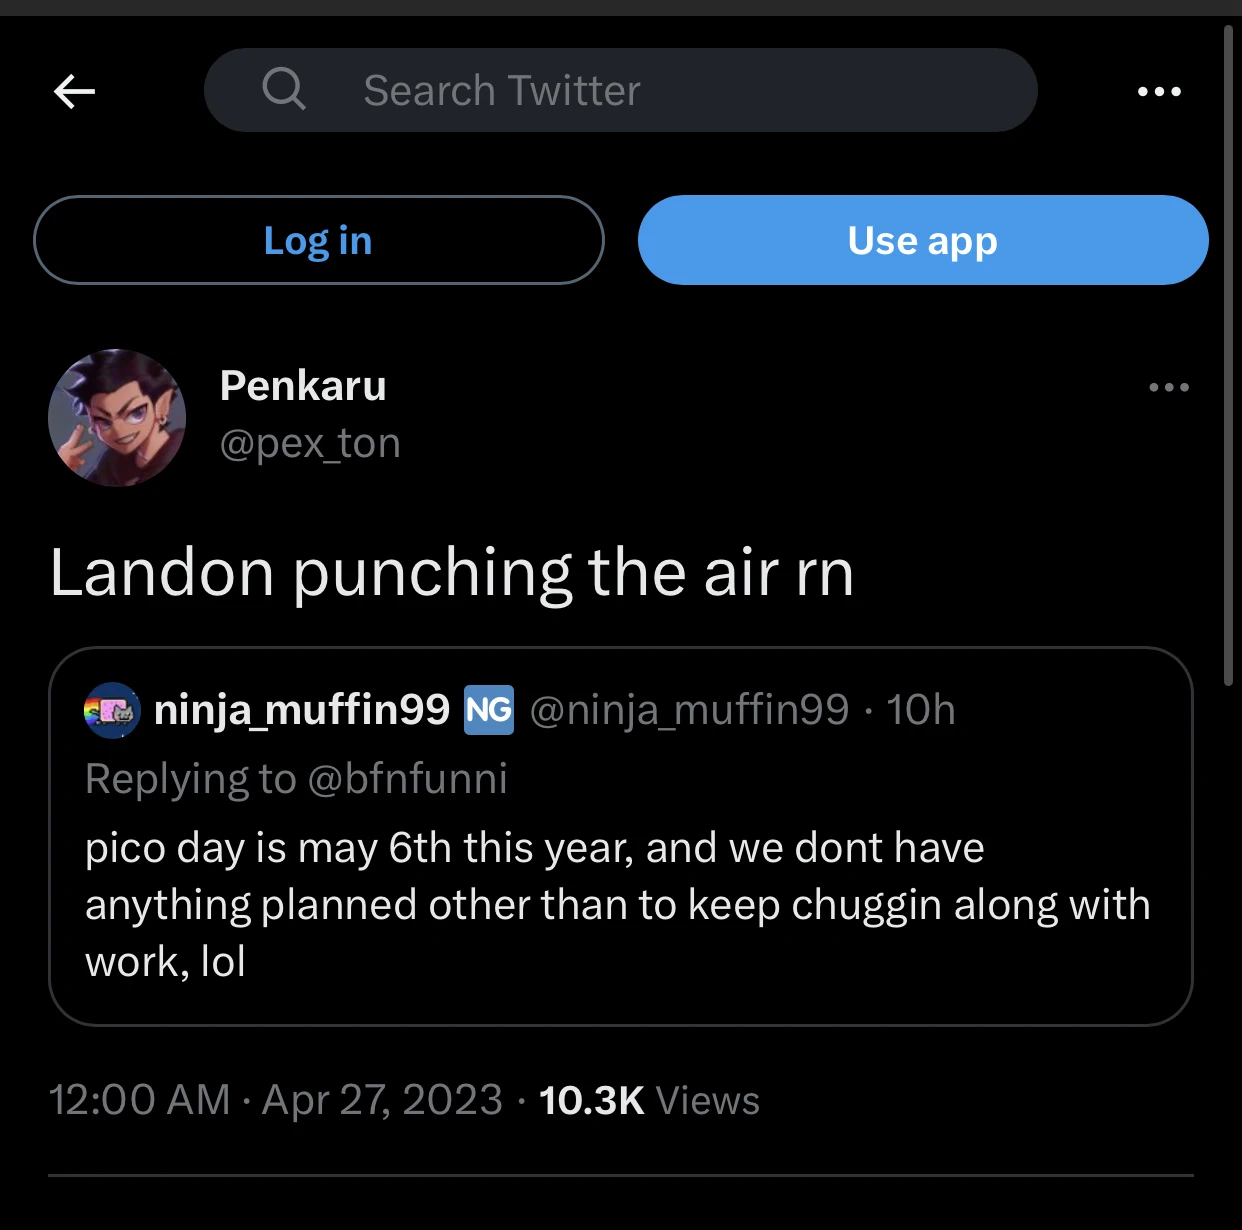Click ninja_muffin99's Nyan cat avatar
The height and width of the screenshot is (1230, 1242).
111,710
